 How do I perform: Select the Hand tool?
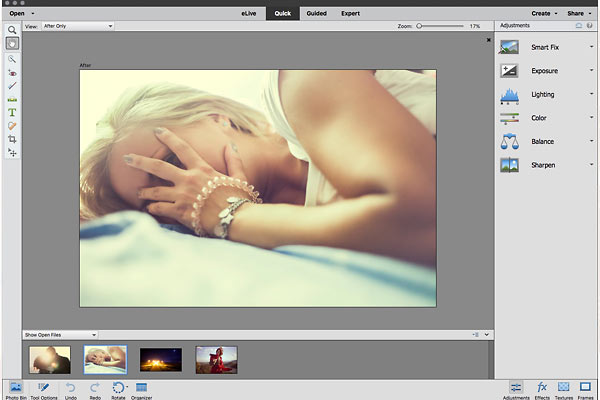(x=12, y=43)
